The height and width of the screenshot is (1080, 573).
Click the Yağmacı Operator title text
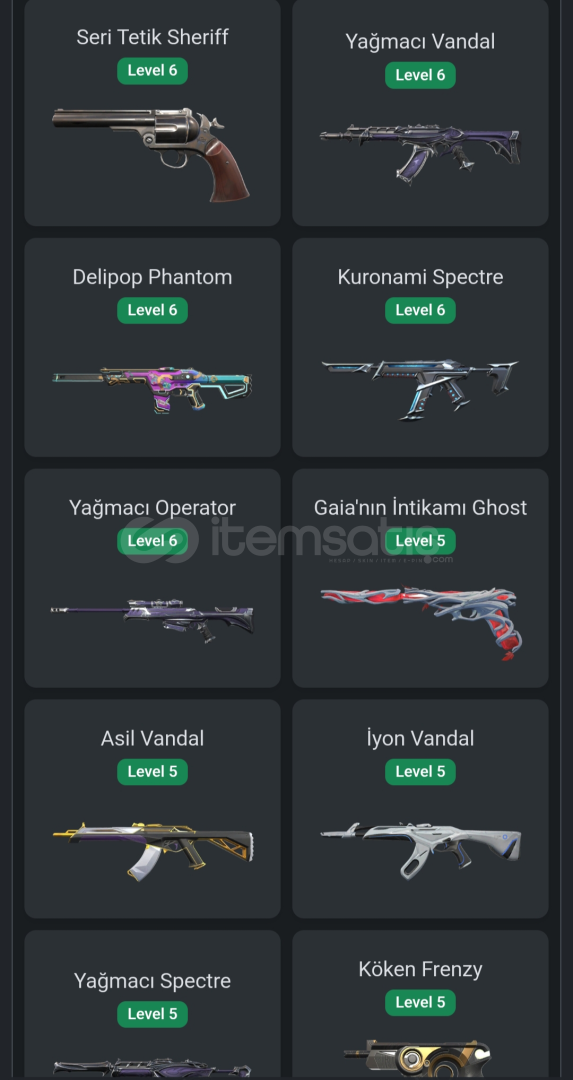pyautogui.click(x=152, y=508)
